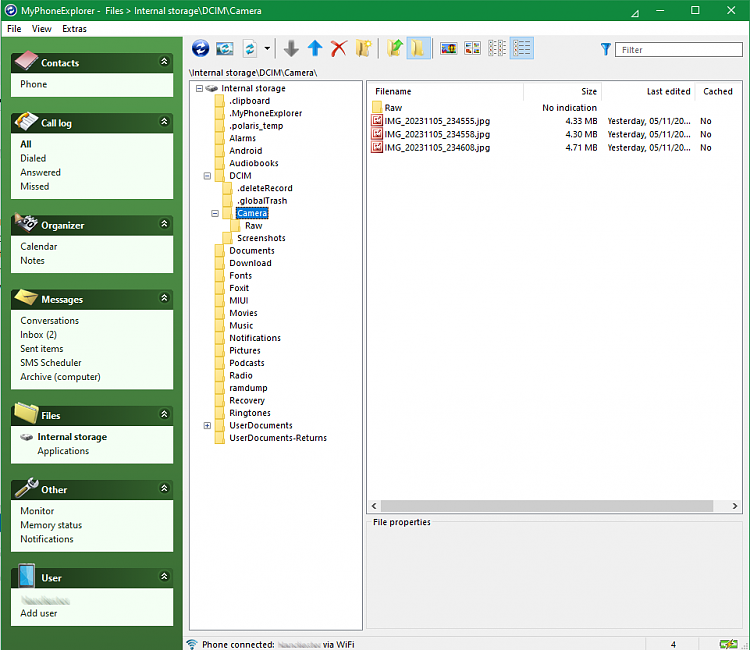Click Add user
This screenshot has height=650, width=750.
39,613
